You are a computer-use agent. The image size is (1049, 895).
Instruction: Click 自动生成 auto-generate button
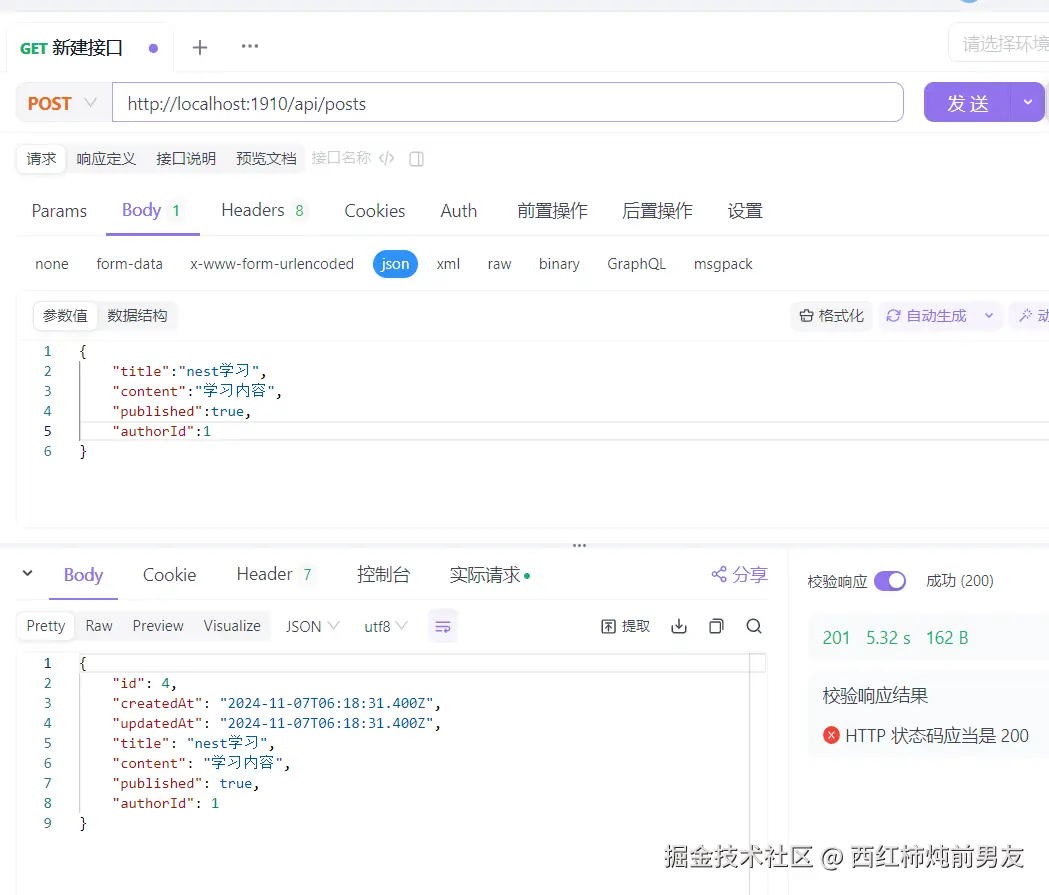click(x=927, y=316)
